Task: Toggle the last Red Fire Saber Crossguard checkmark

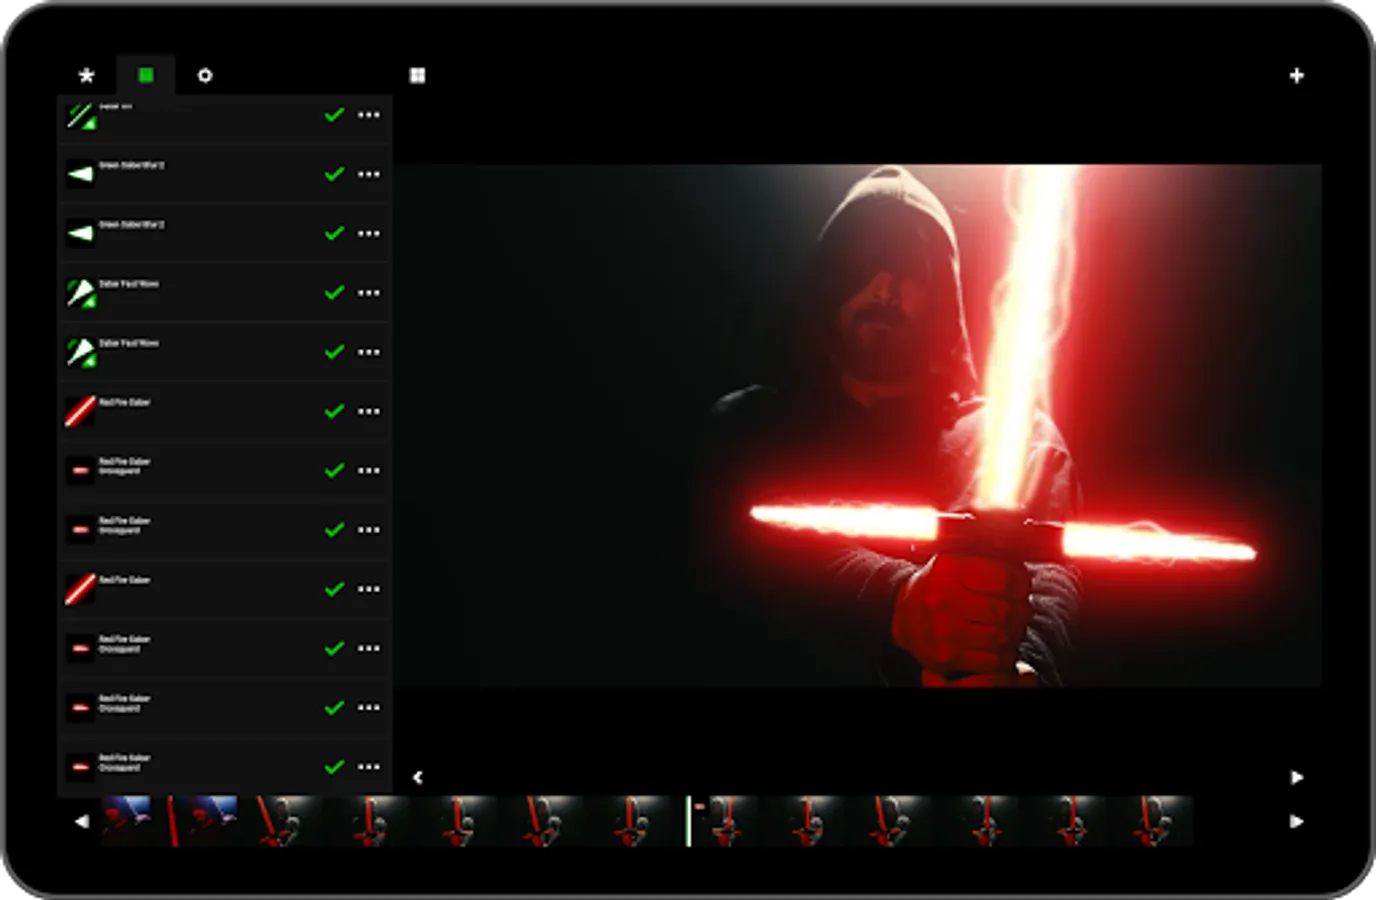Action: click(x=335, y=767)
